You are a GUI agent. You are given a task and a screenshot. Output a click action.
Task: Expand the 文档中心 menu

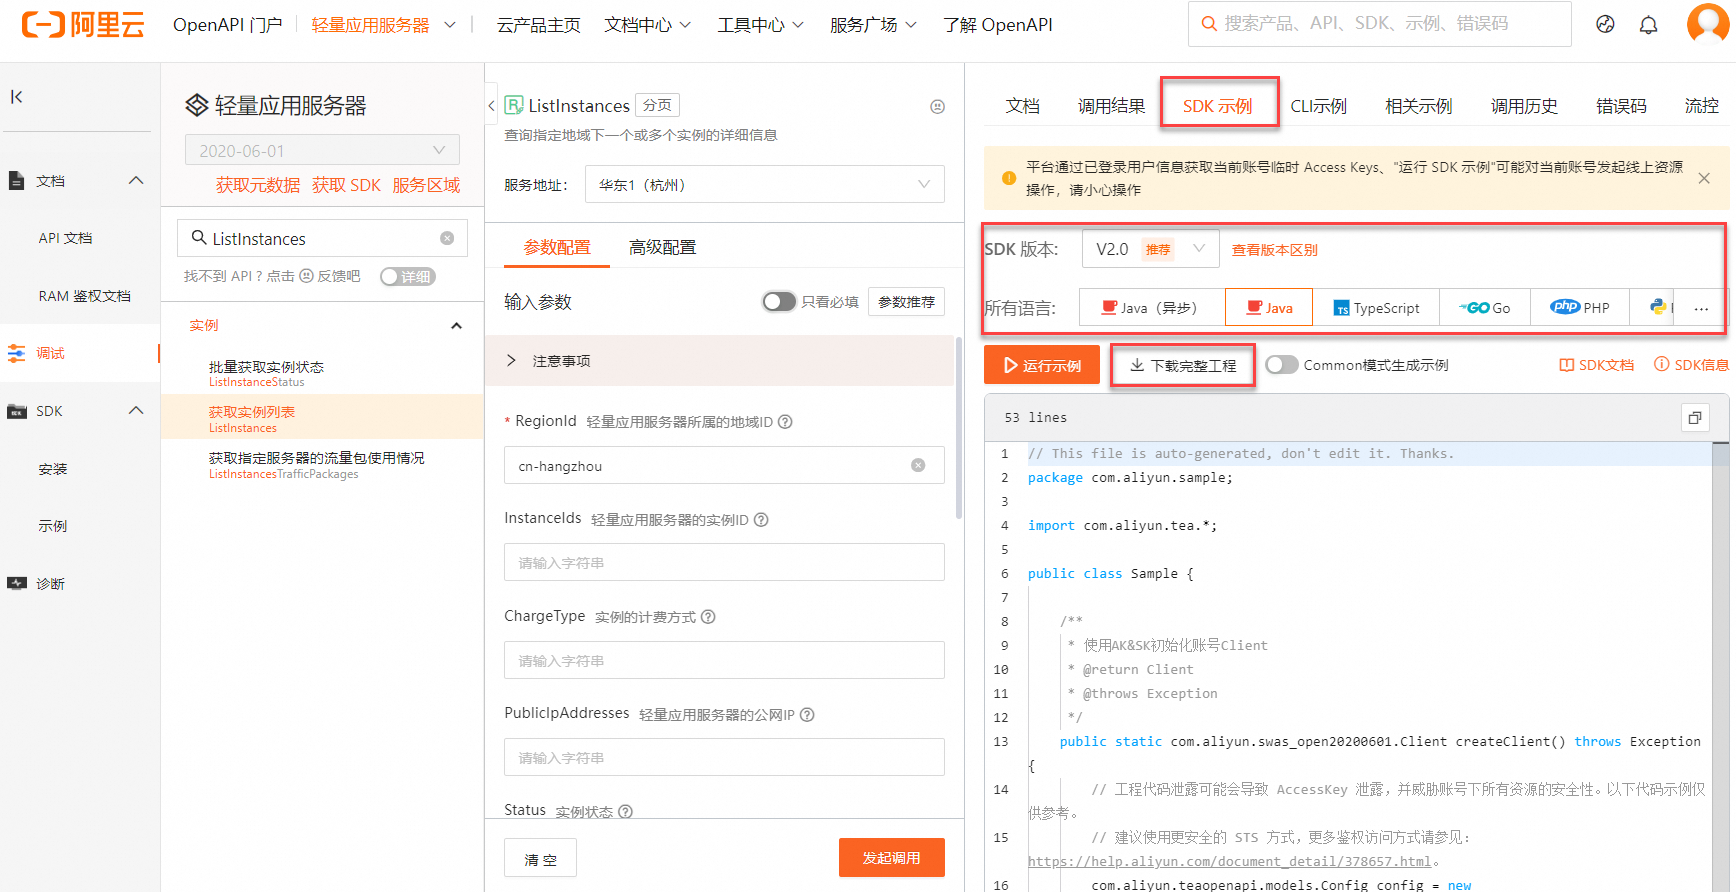tap(647, 25)
